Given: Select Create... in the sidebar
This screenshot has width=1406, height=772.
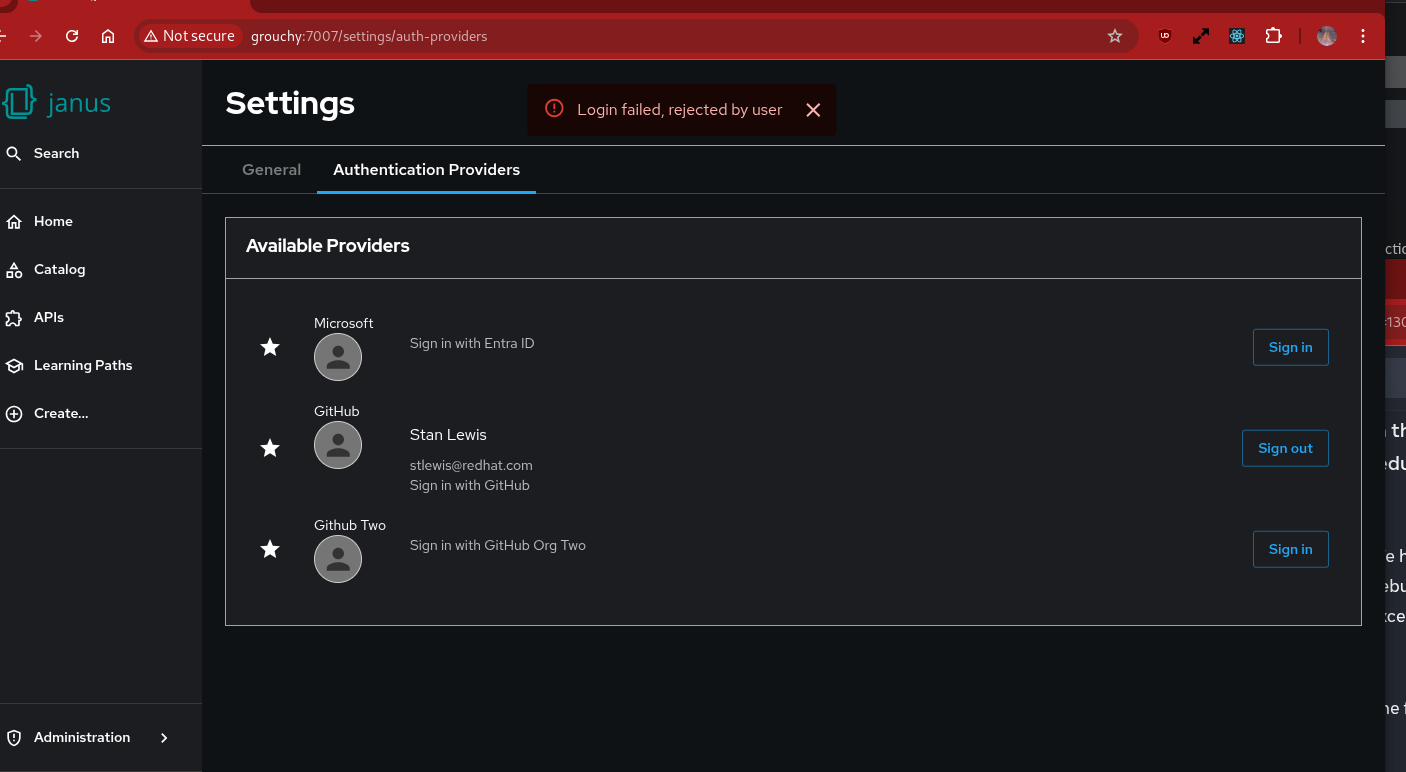Looking at the screenshot, I should coord(47,413).
